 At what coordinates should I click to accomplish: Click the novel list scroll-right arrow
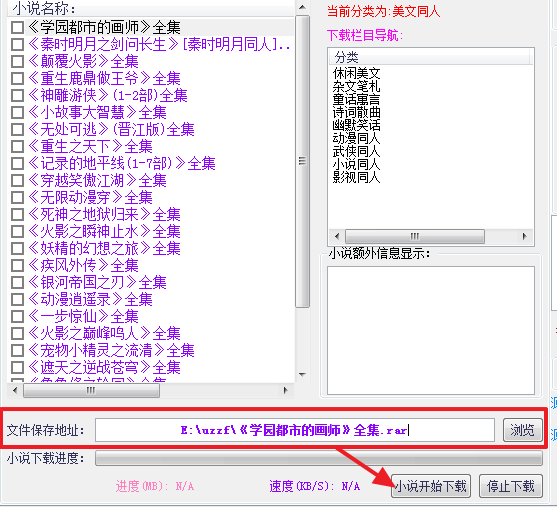[285, 390]
